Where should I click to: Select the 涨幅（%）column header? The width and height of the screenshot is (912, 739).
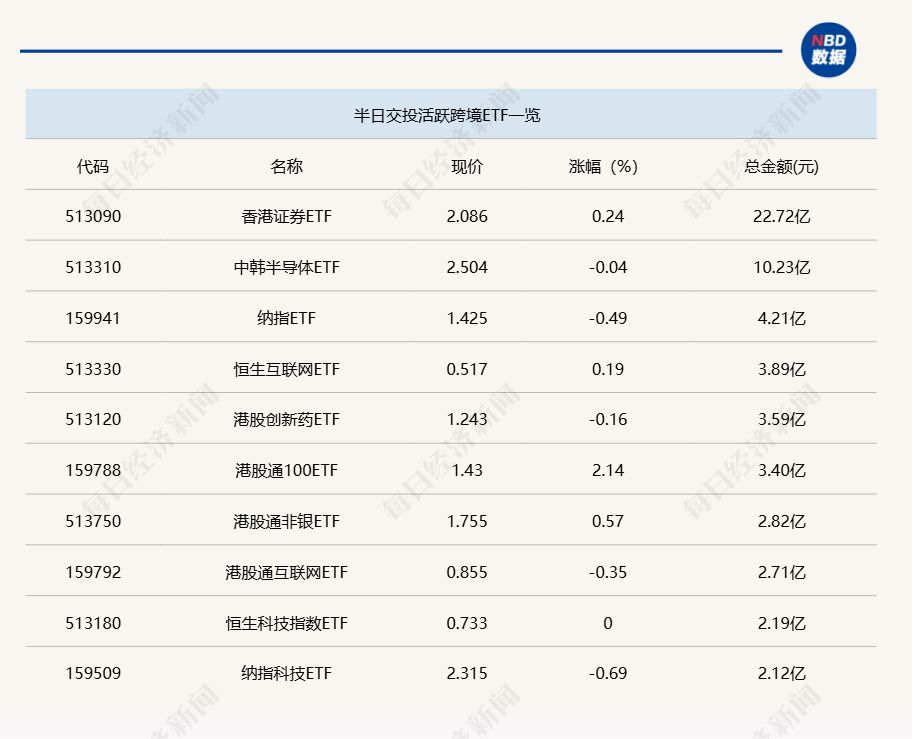click(603, 167)
